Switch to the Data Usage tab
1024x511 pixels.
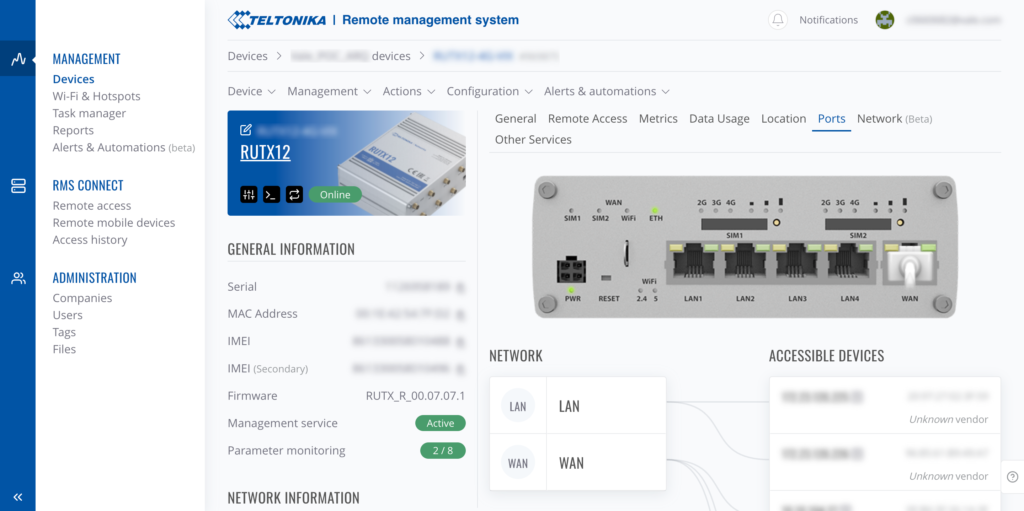pyautogui.click(x=719, y=119)
